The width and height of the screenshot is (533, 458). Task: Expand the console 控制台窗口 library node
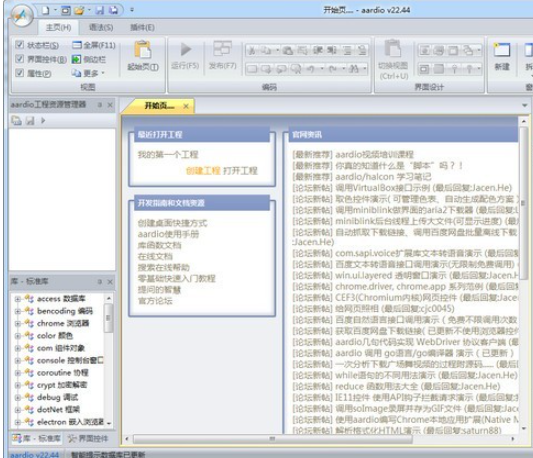click(18, 360)
